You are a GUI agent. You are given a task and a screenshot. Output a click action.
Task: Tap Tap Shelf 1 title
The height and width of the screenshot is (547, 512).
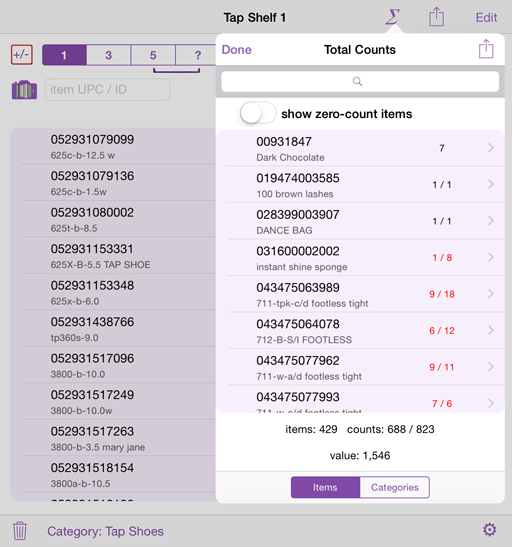pos(255,17)
